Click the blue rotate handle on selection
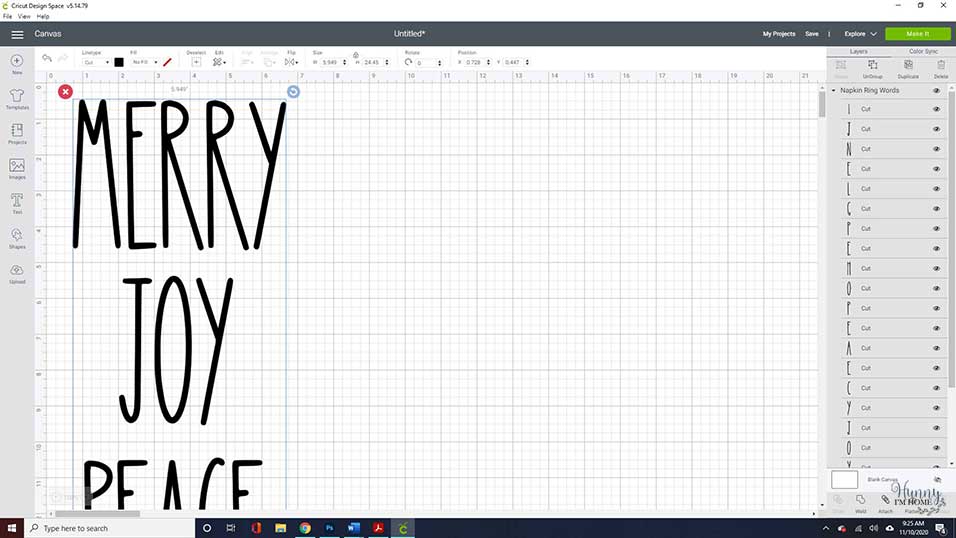 point(293,91)
